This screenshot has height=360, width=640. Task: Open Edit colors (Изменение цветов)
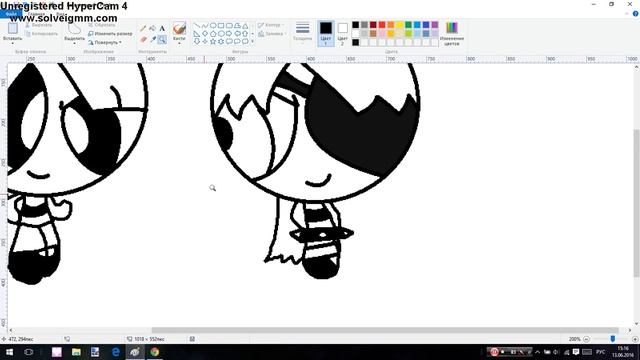pyautogui.click(x=452, y=33)
